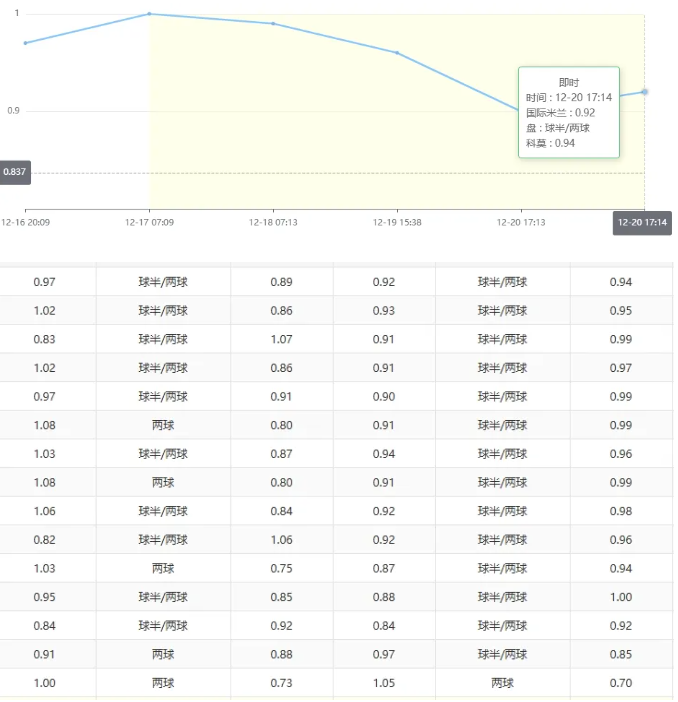
Task: Select the table cell showing 0.82
Action: point(44,540)
